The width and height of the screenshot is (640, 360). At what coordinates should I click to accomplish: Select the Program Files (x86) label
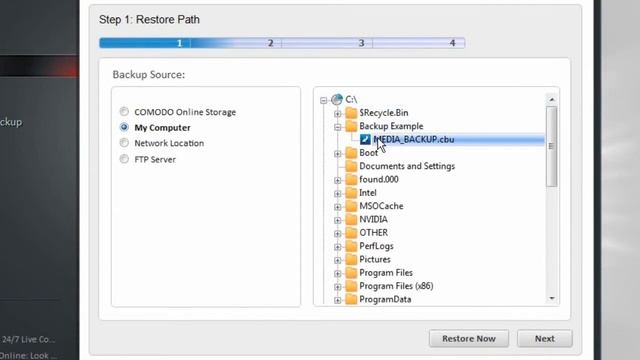point(396,286)
